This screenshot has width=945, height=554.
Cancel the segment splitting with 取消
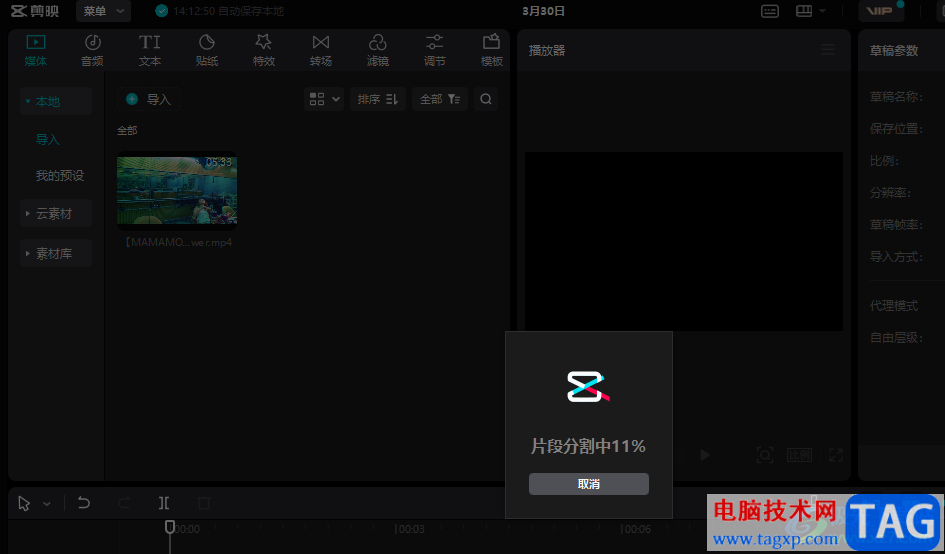(x=589, y=484)
